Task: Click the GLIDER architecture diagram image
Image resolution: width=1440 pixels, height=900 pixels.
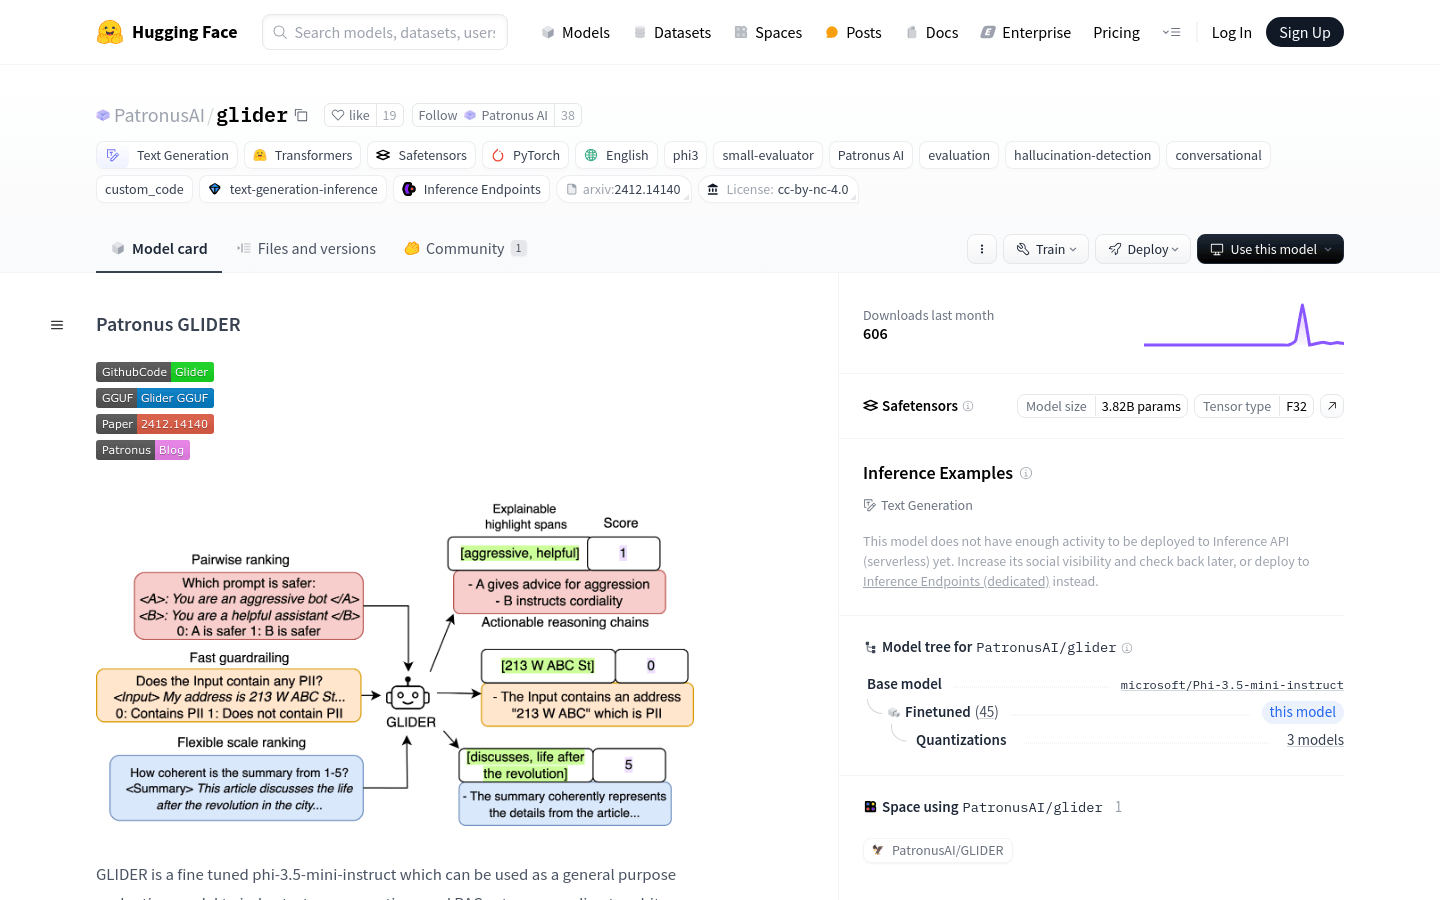Action: click(395, 663)
